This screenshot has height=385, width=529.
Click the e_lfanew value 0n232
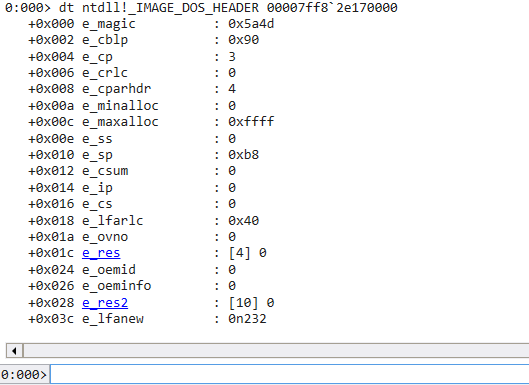pyautogui.click(x=247, y=319)
